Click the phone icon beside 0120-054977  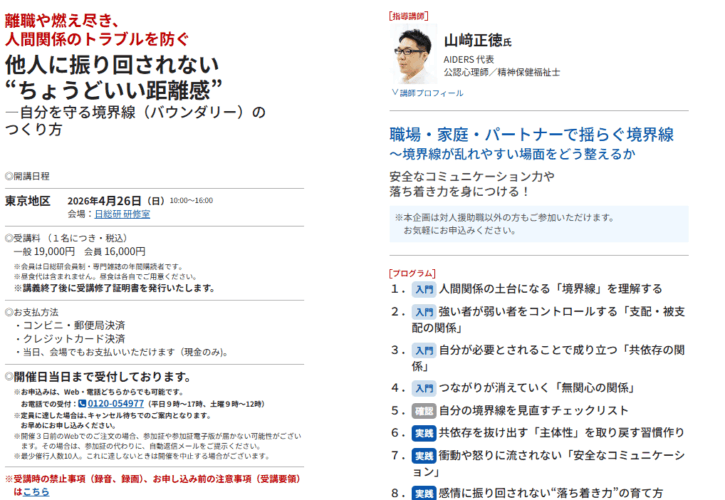click(x=83, y=403)
